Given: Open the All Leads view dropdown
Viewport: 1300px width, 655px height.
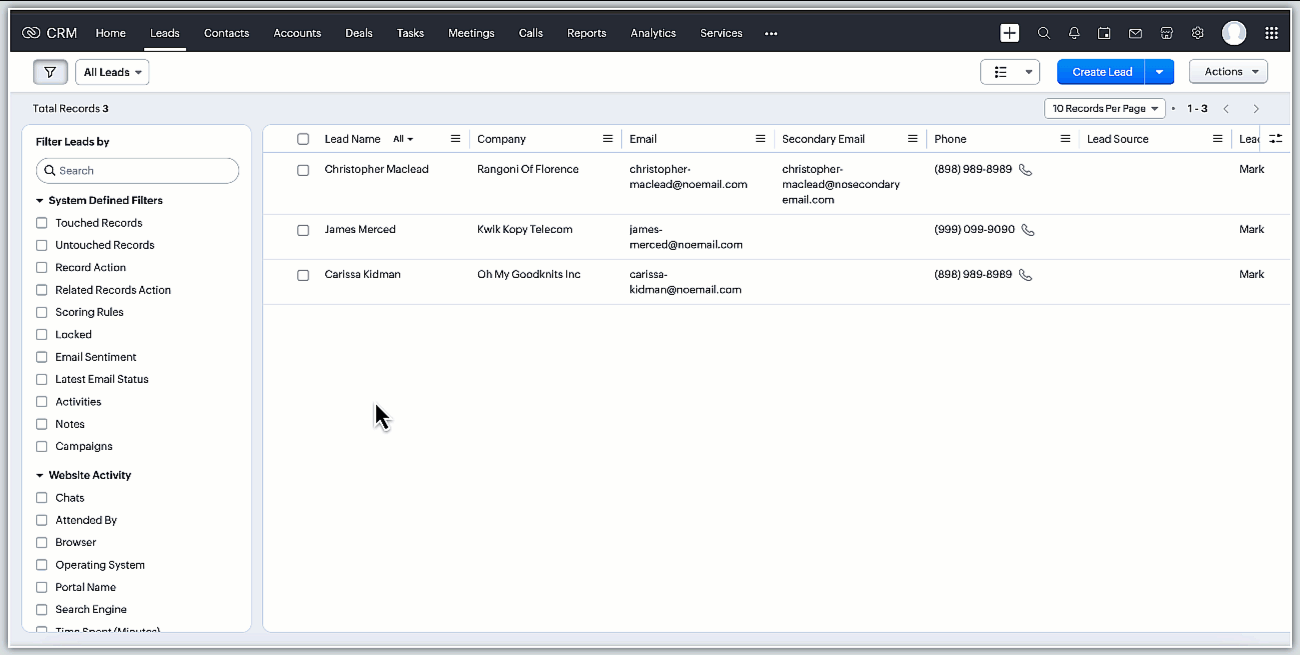Looking at the screenshot, I should (112, 72).
